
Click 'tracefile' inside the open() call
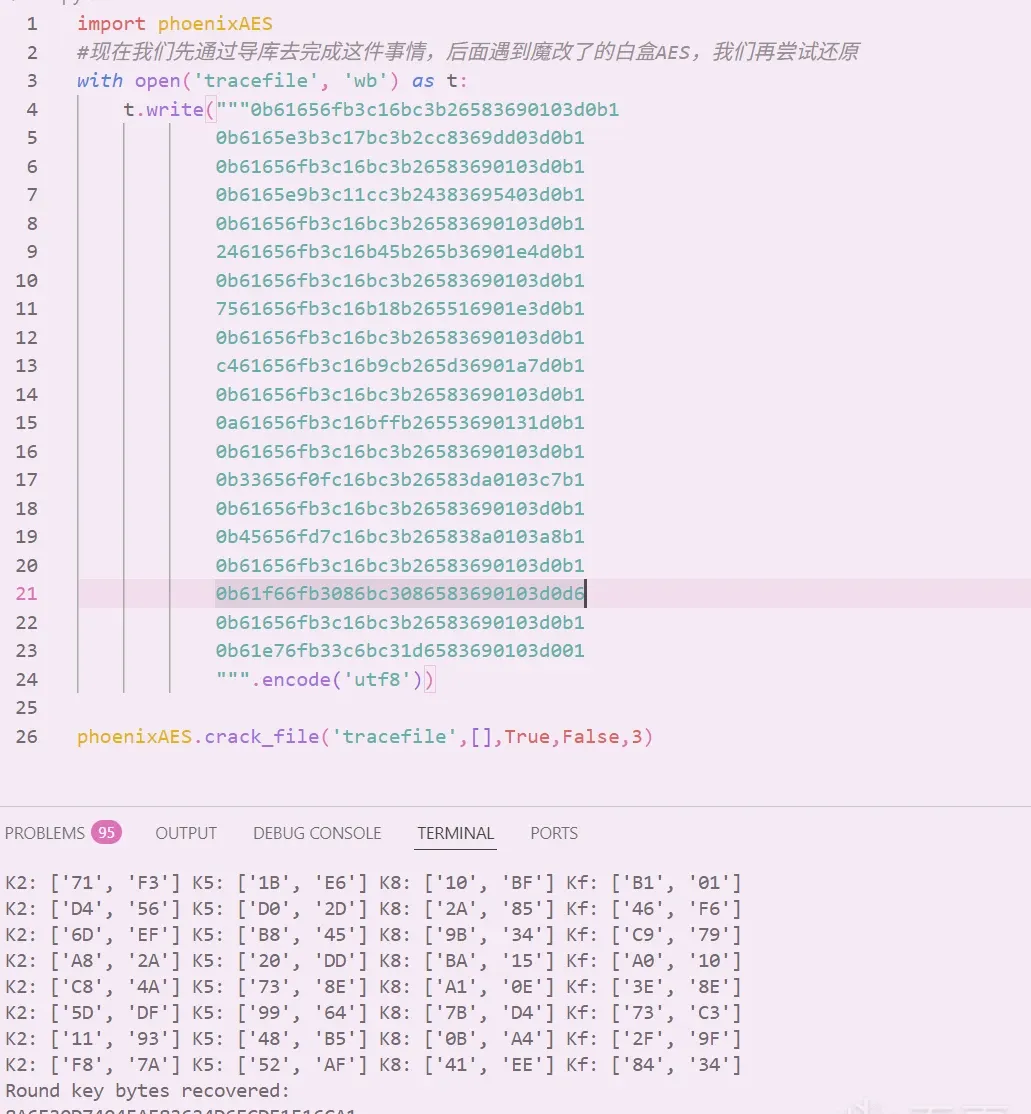pos(256,80)
